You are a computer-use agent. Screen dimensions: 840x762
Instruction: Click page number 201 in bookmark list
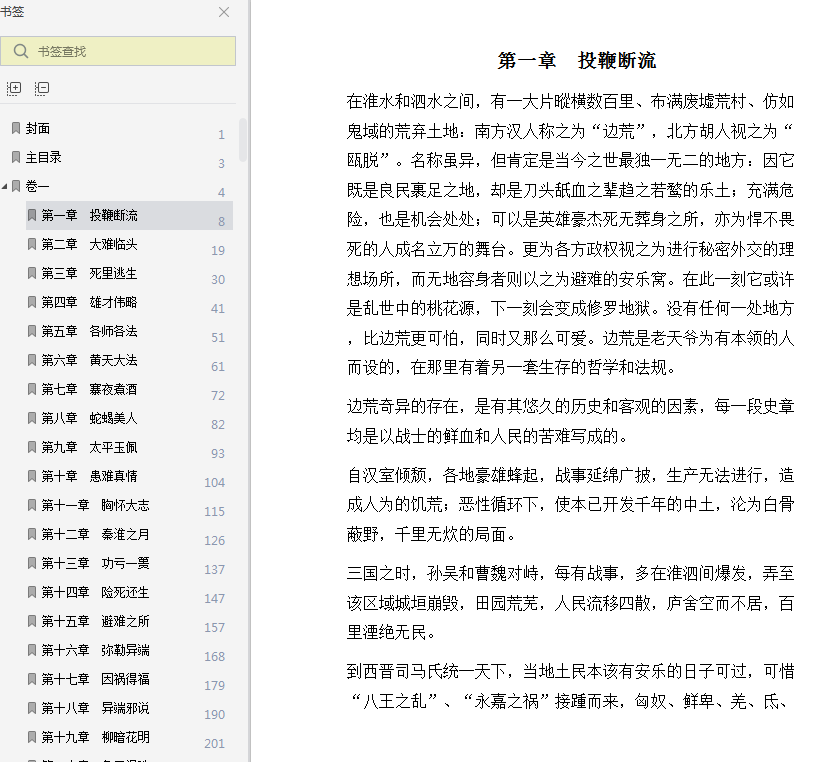point(214,743)
